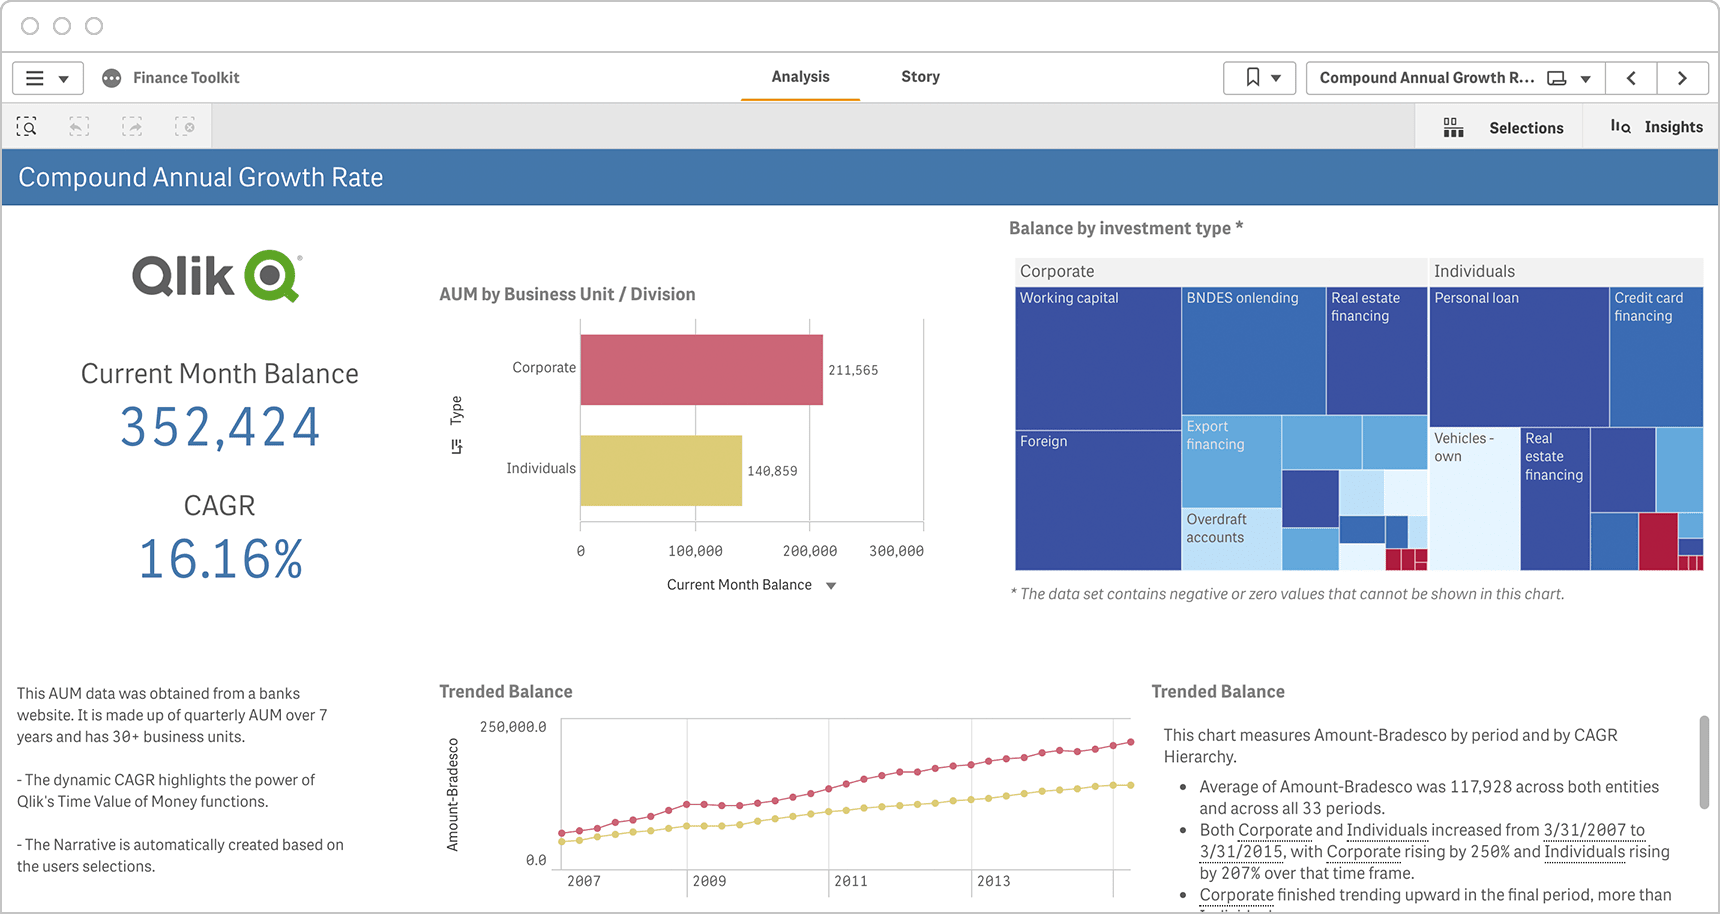Open the sheet selector Compound Annual Growth R...
The width and height of the screenshot is (1720, 914).
click(1427, 78)
